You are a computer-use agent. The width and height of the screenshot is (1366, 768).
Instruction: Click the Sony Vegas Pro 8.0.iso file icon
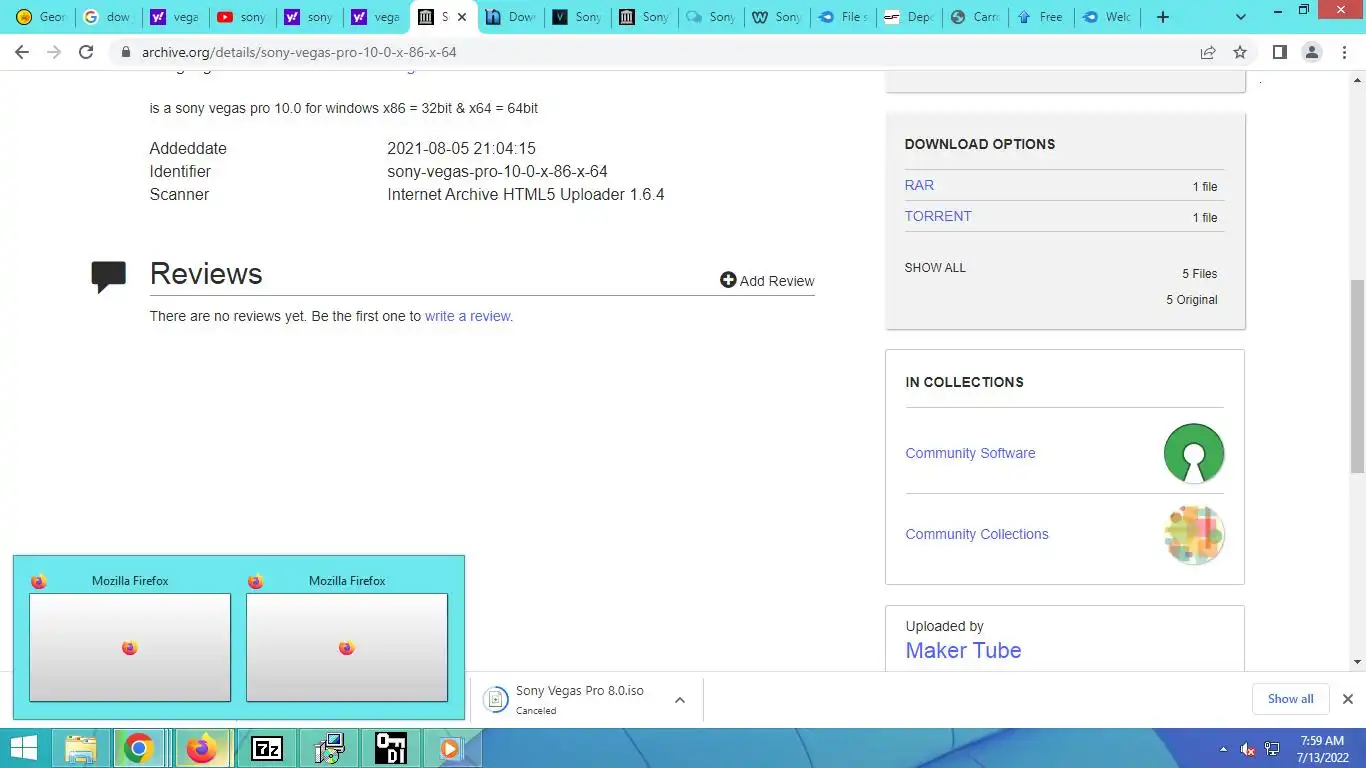496,699
